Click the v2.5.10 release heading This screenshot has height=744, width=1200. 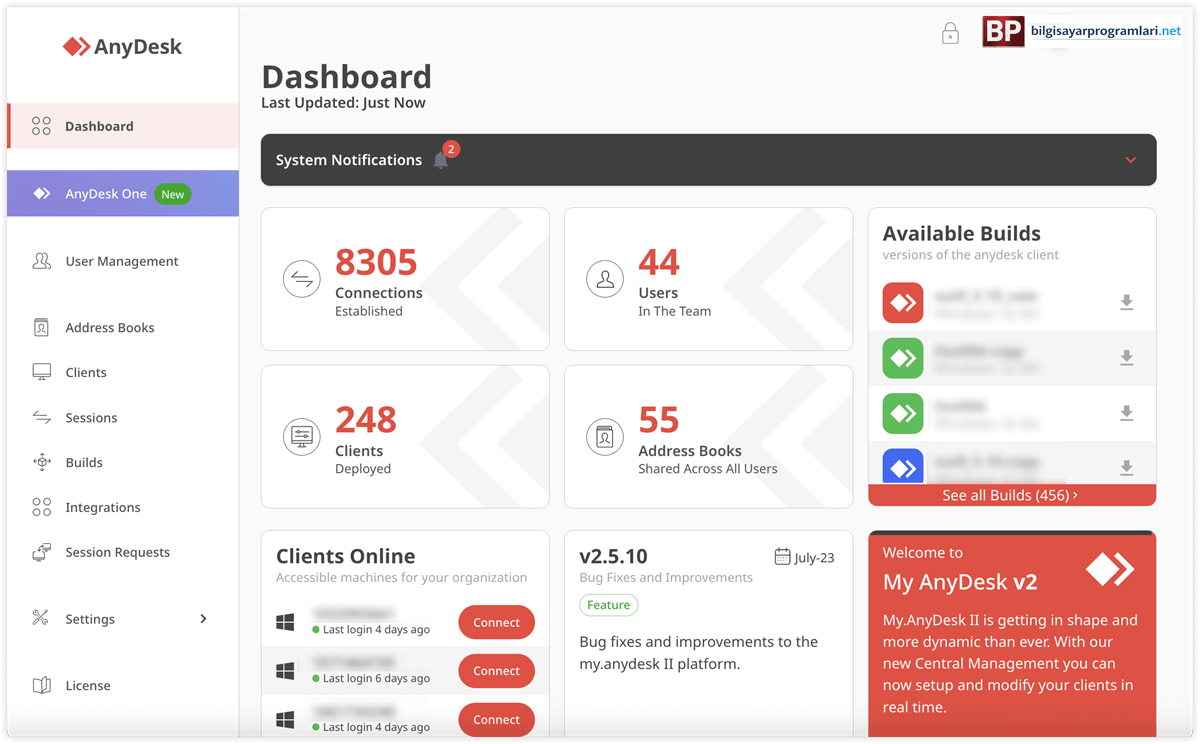[614, 557]
